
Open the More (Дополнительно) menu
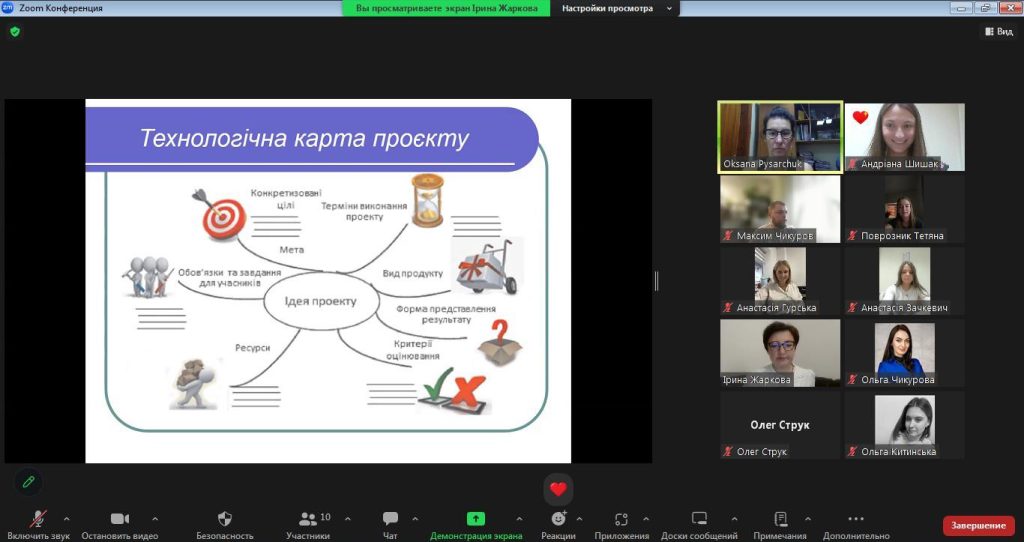(x=855, y=519)
